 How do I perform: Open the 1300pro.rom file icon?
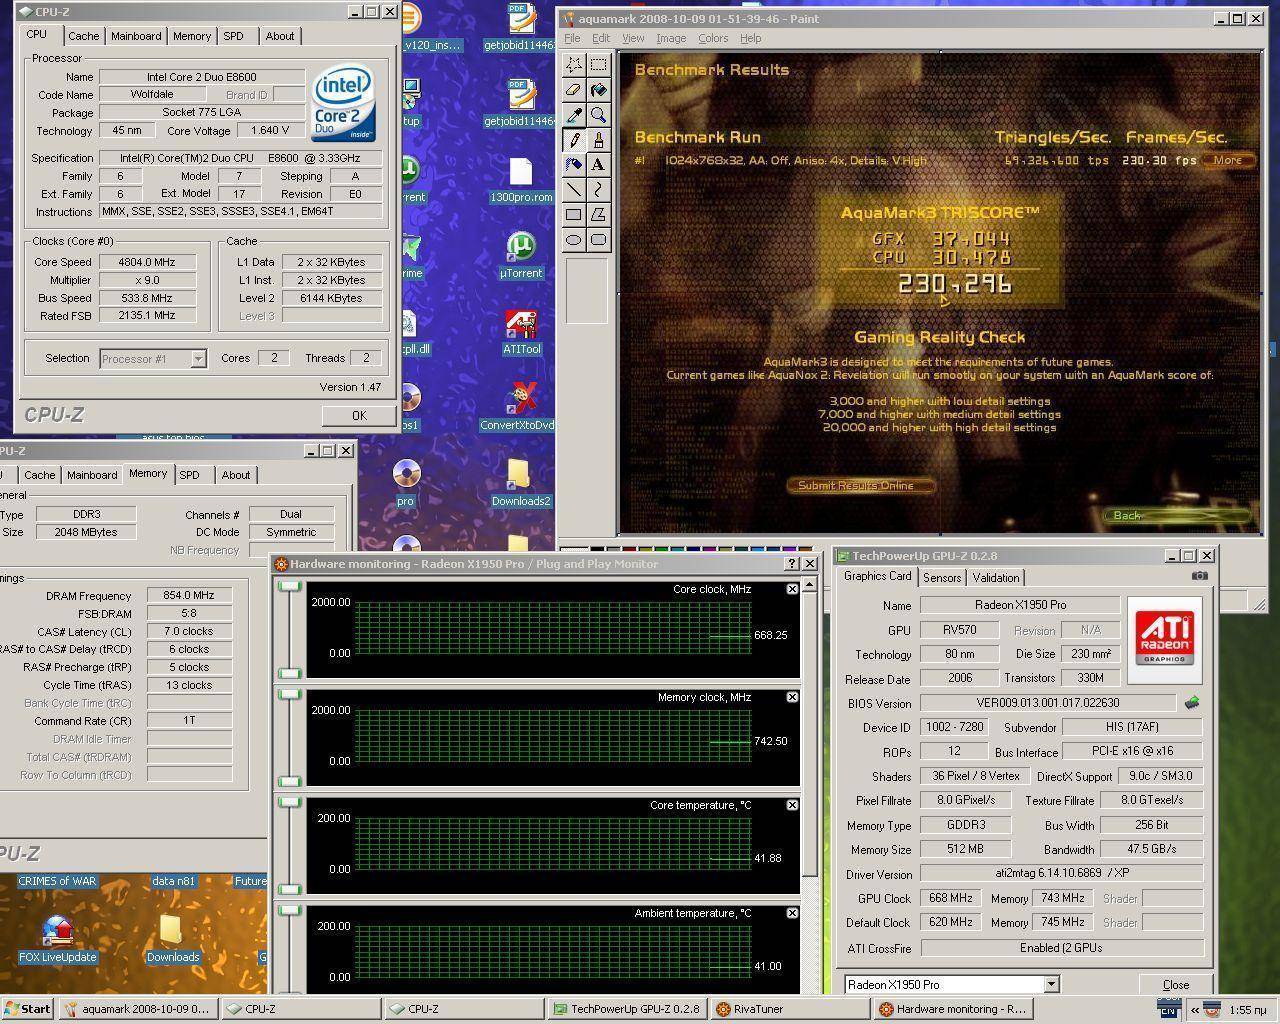(521, 180)
